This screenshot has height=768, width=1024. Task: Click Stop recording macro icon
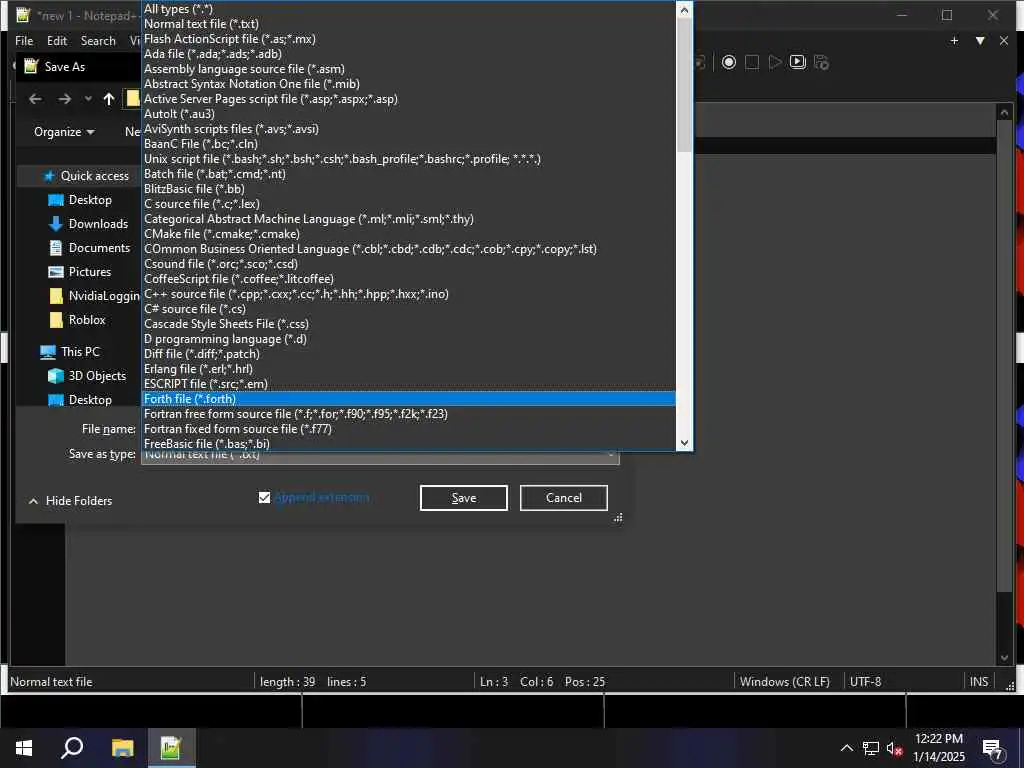coord(752,63)
